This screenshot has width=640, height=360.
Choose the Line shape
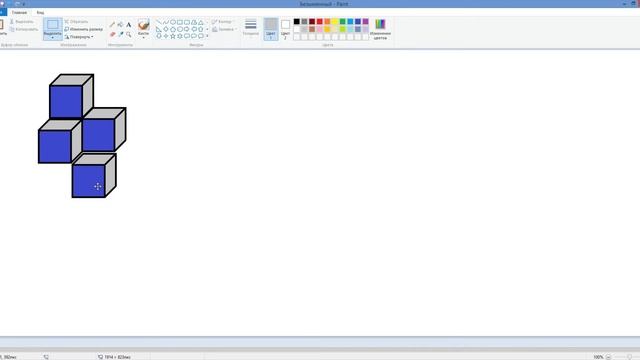159,22
